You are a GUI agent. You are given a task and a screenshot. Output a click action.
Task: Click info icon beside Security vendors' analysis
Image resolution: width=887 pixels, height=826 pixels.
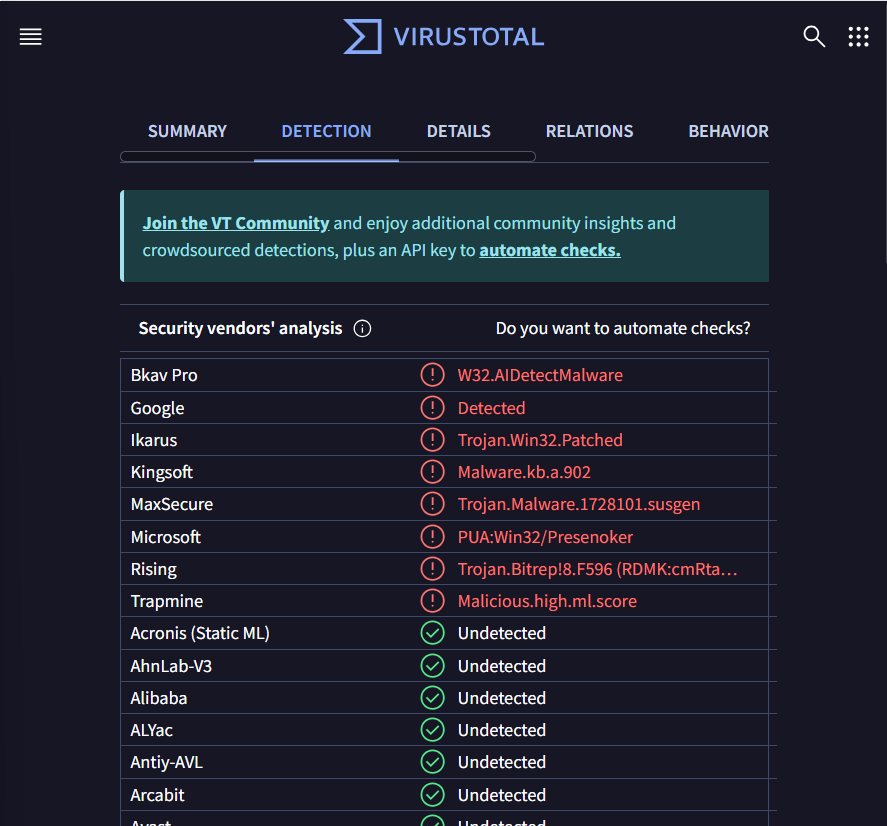(362, 329)
